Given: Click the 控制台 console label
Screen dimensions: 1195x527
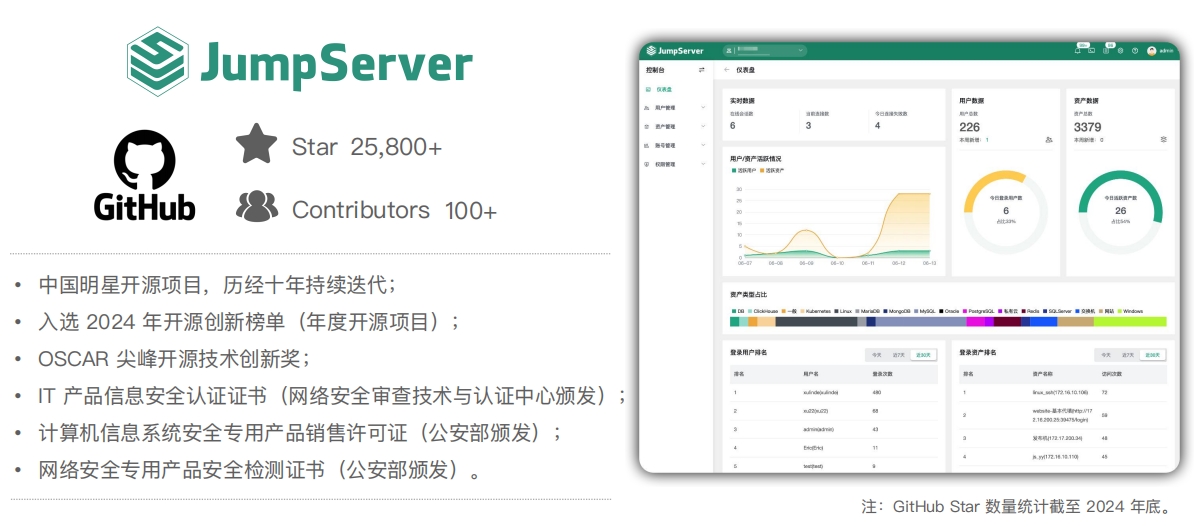Looking at the screenshot, I should [655, 69].
